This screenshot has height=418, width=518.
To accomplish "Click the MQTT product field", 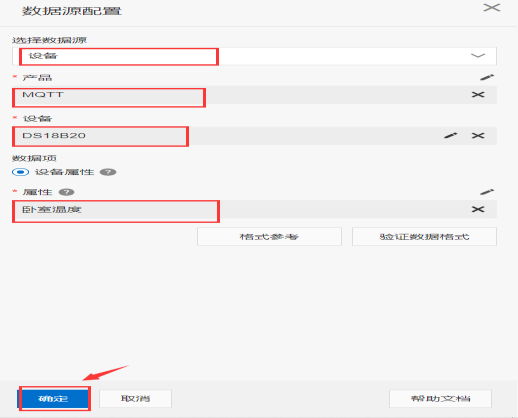I will [x=254, y=95].
